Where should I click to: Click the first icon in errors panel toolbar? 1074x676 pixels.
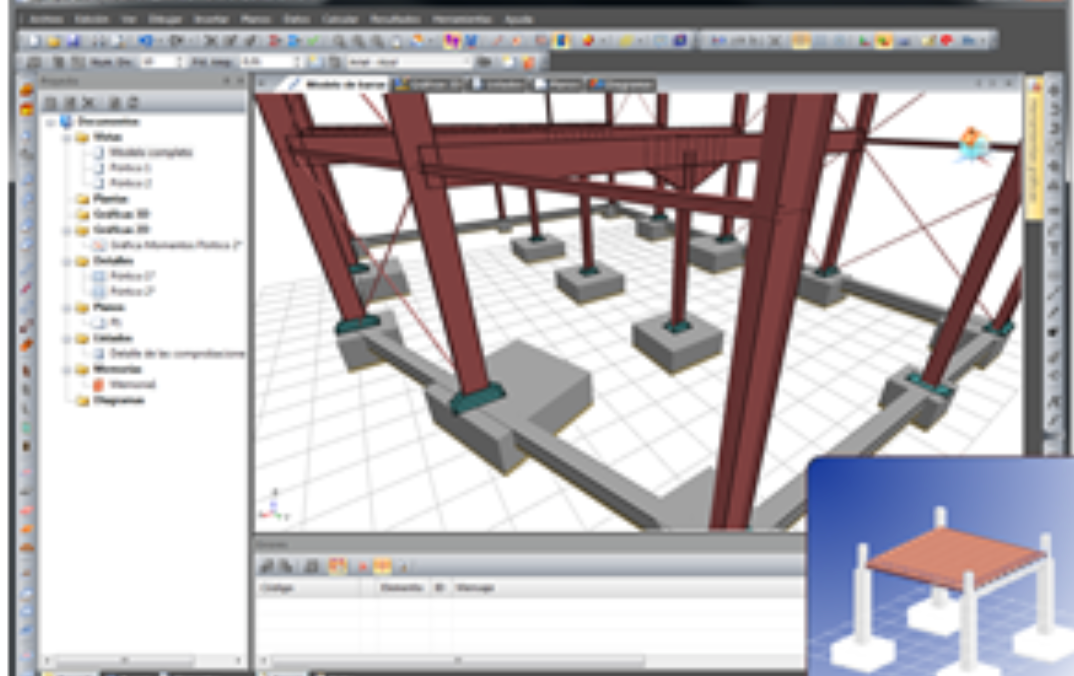click(x=267, y=566)
